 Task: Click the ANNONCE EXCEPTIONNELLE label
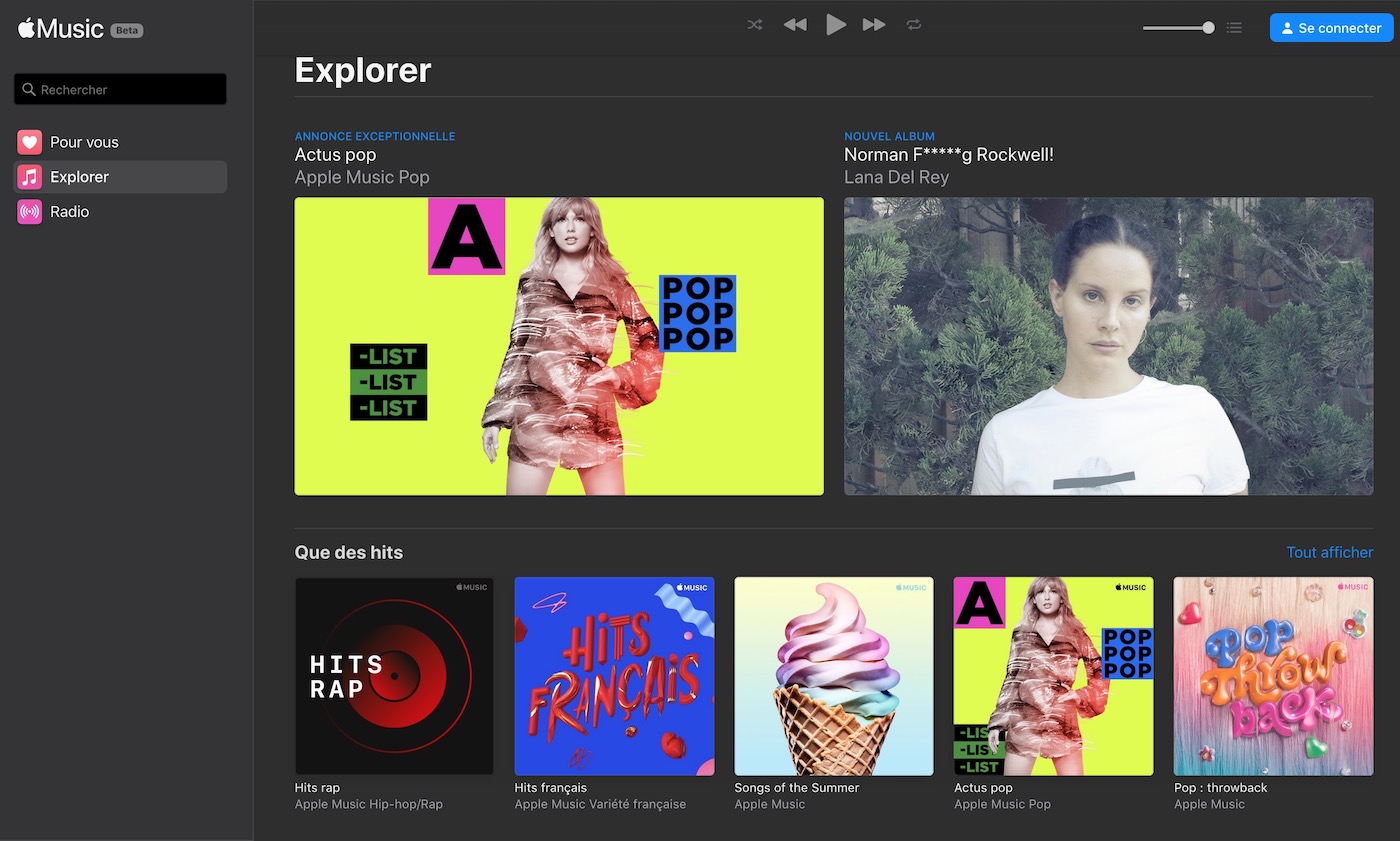coord(375,136)
